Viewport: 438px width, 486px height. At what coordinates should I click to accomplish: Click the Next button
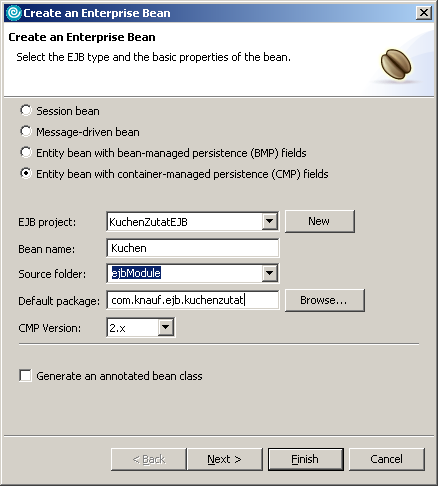(x=225, y=459)
